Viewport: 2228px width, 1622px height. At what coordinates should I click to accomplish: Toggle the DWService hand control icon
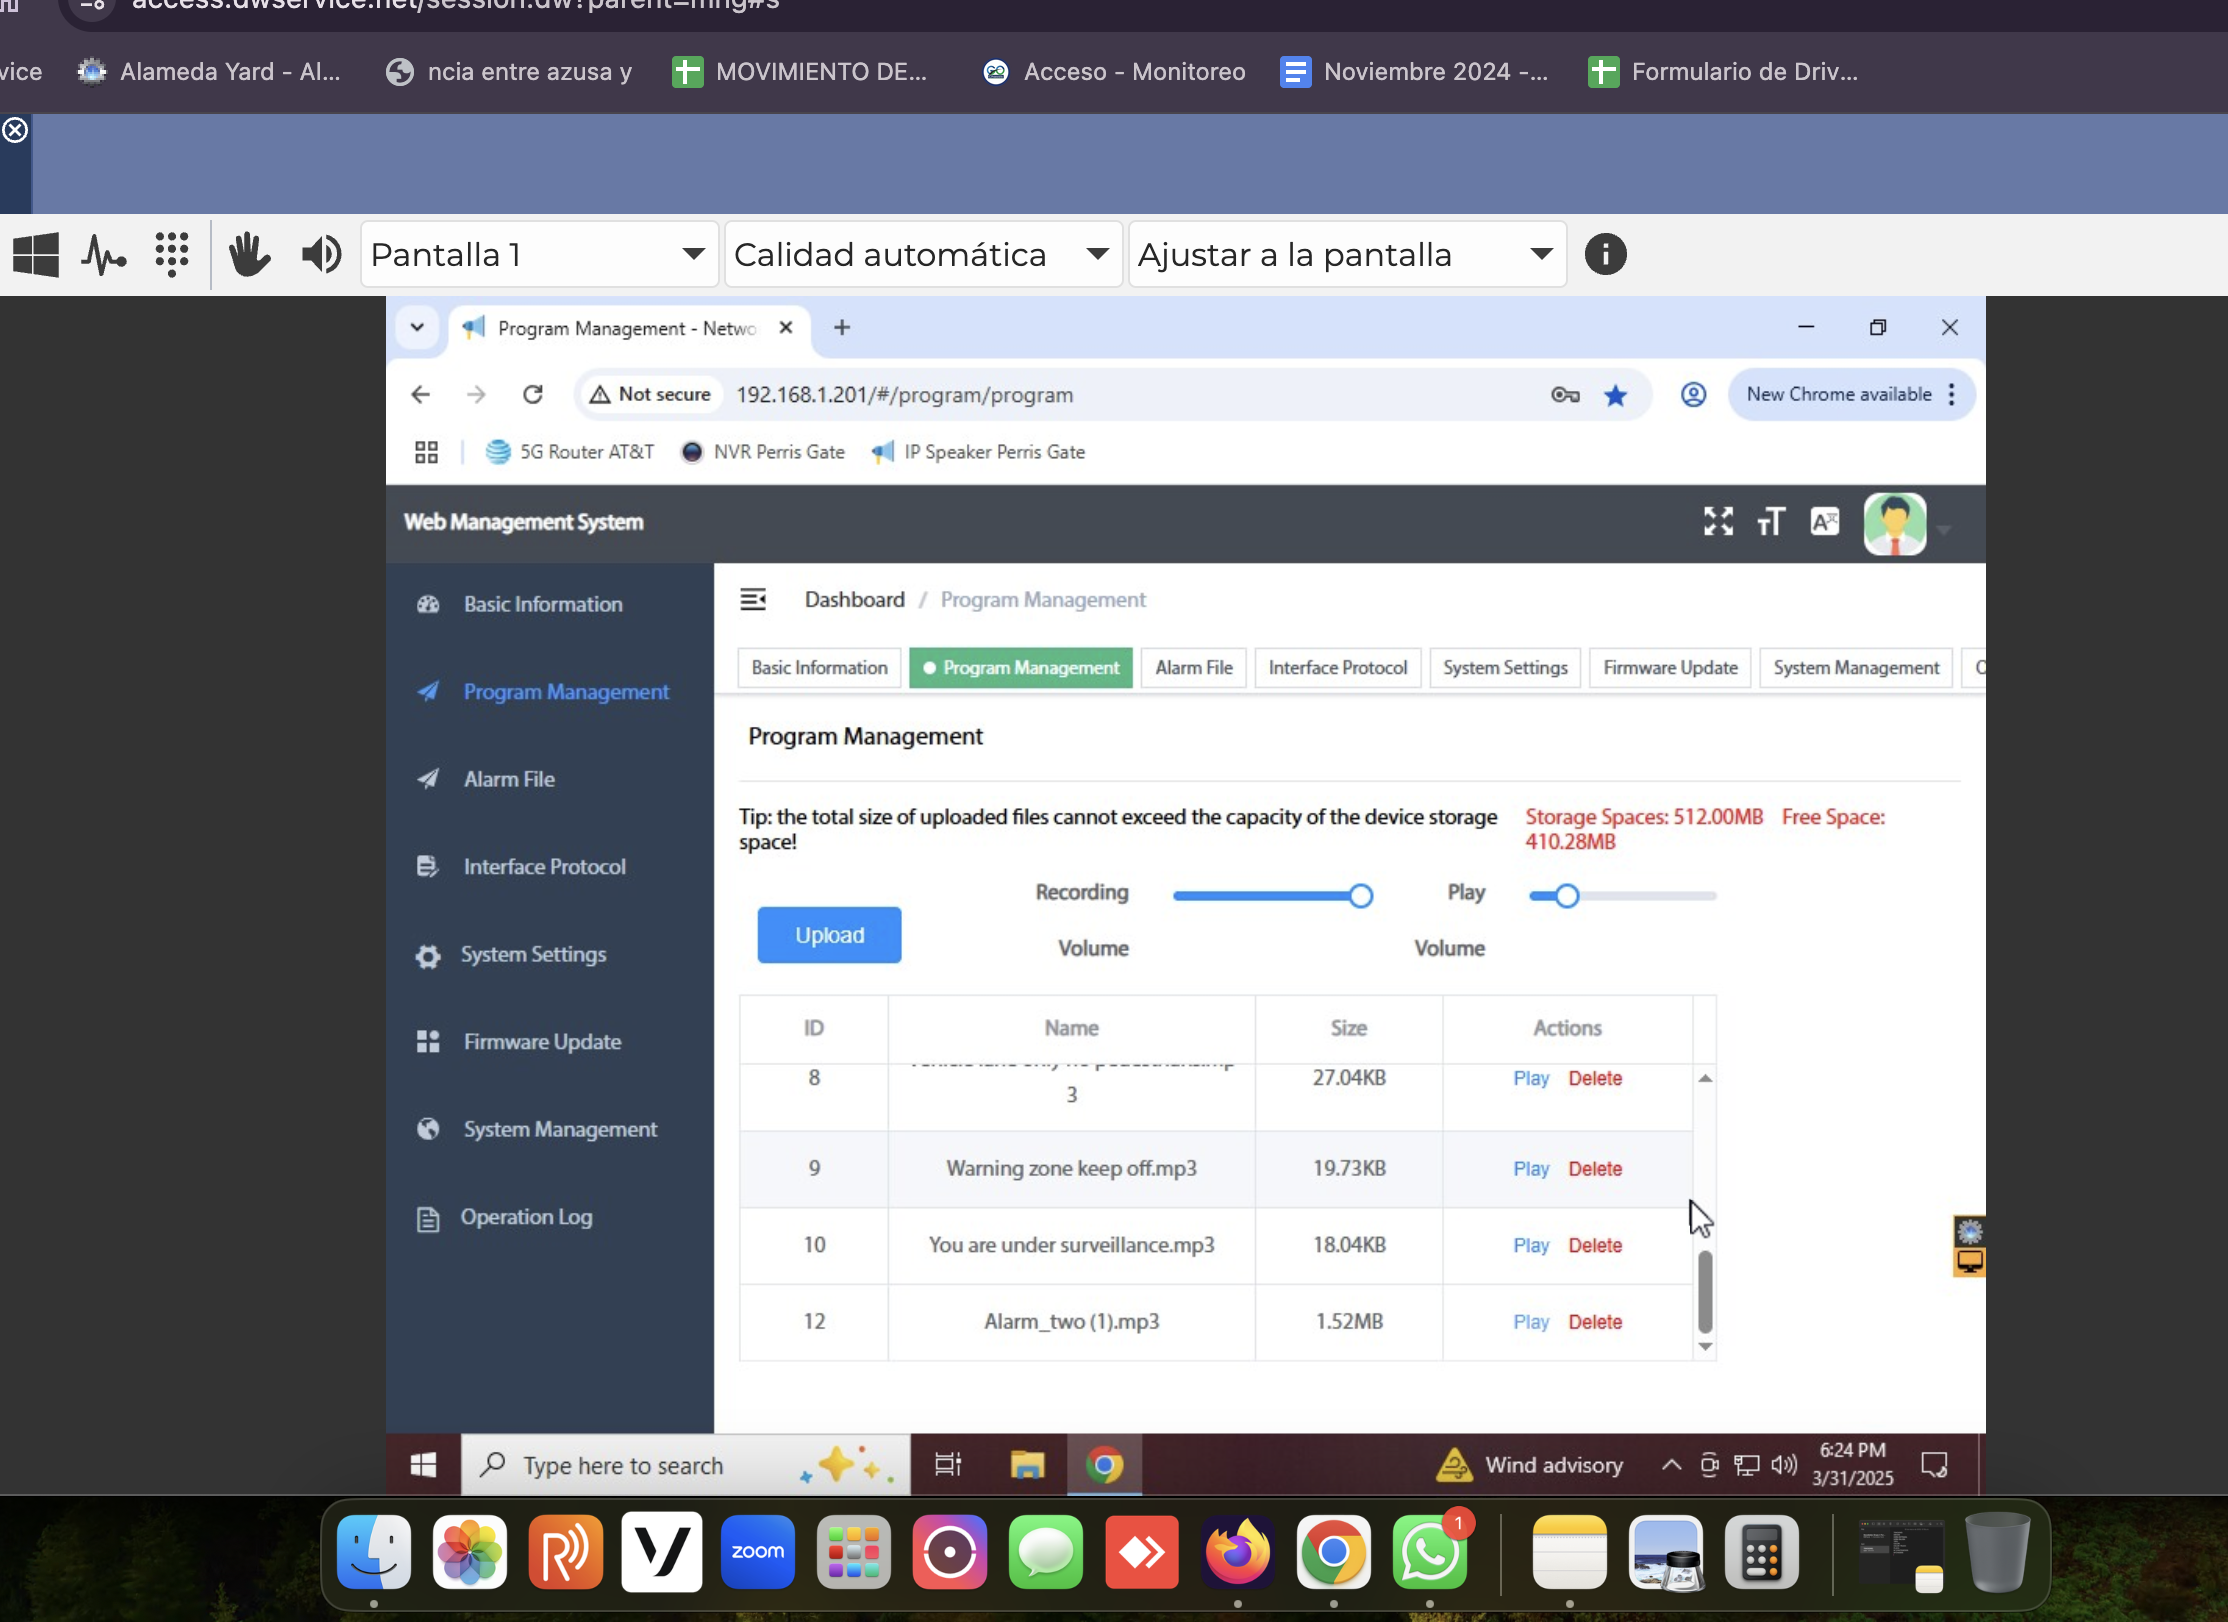249,255
